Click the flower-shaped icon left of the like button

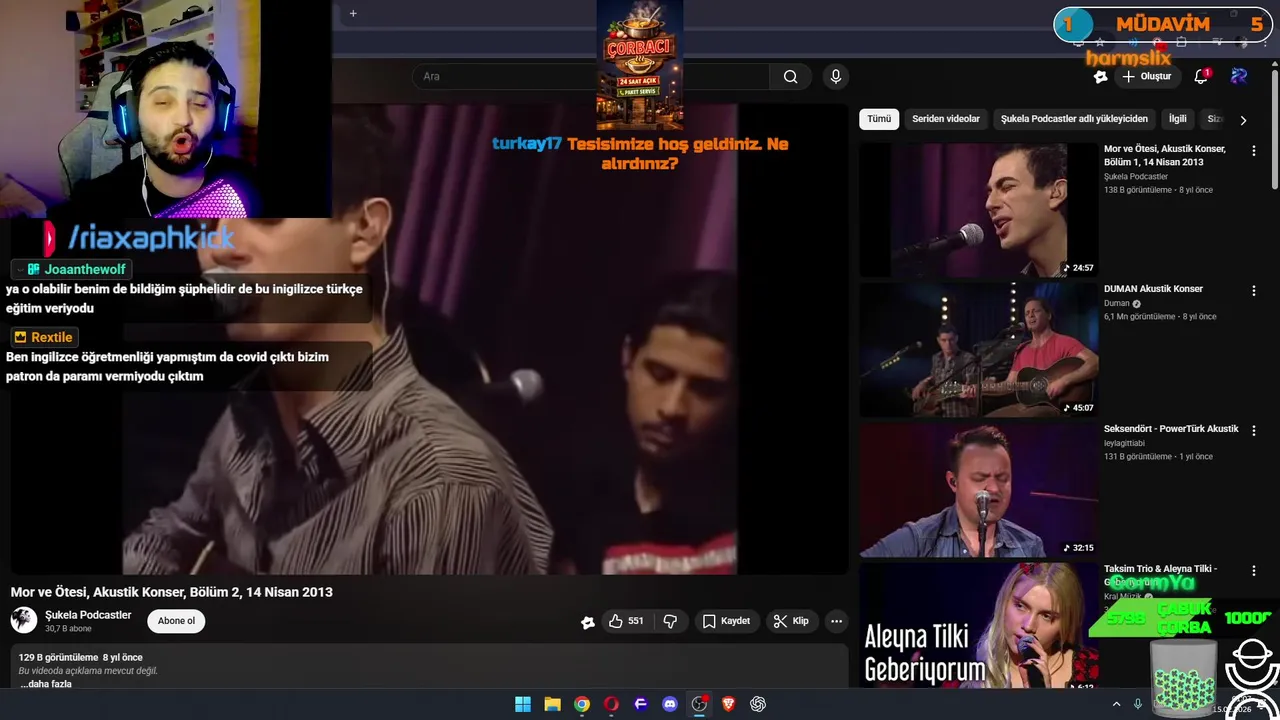click(588, 622)
